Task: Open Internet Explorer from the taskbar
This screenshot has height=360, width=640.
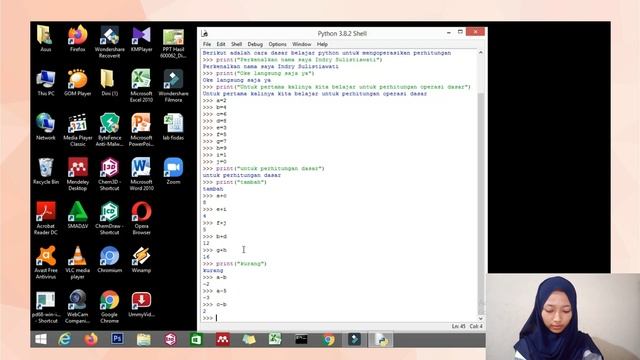Action: (x=64, y=339)
